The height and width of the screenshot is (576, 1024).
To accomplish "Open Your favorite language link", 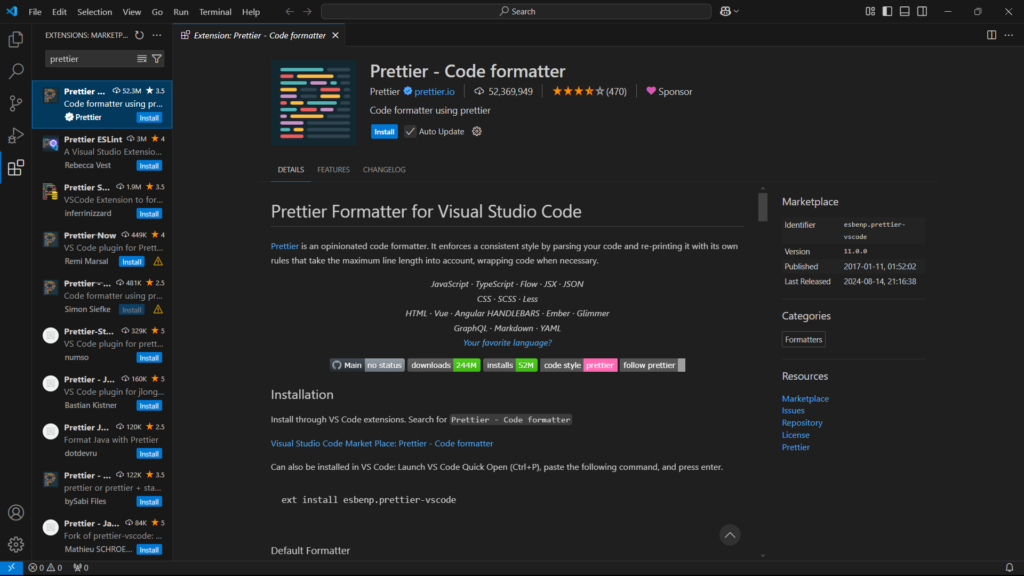I will 507,342.
